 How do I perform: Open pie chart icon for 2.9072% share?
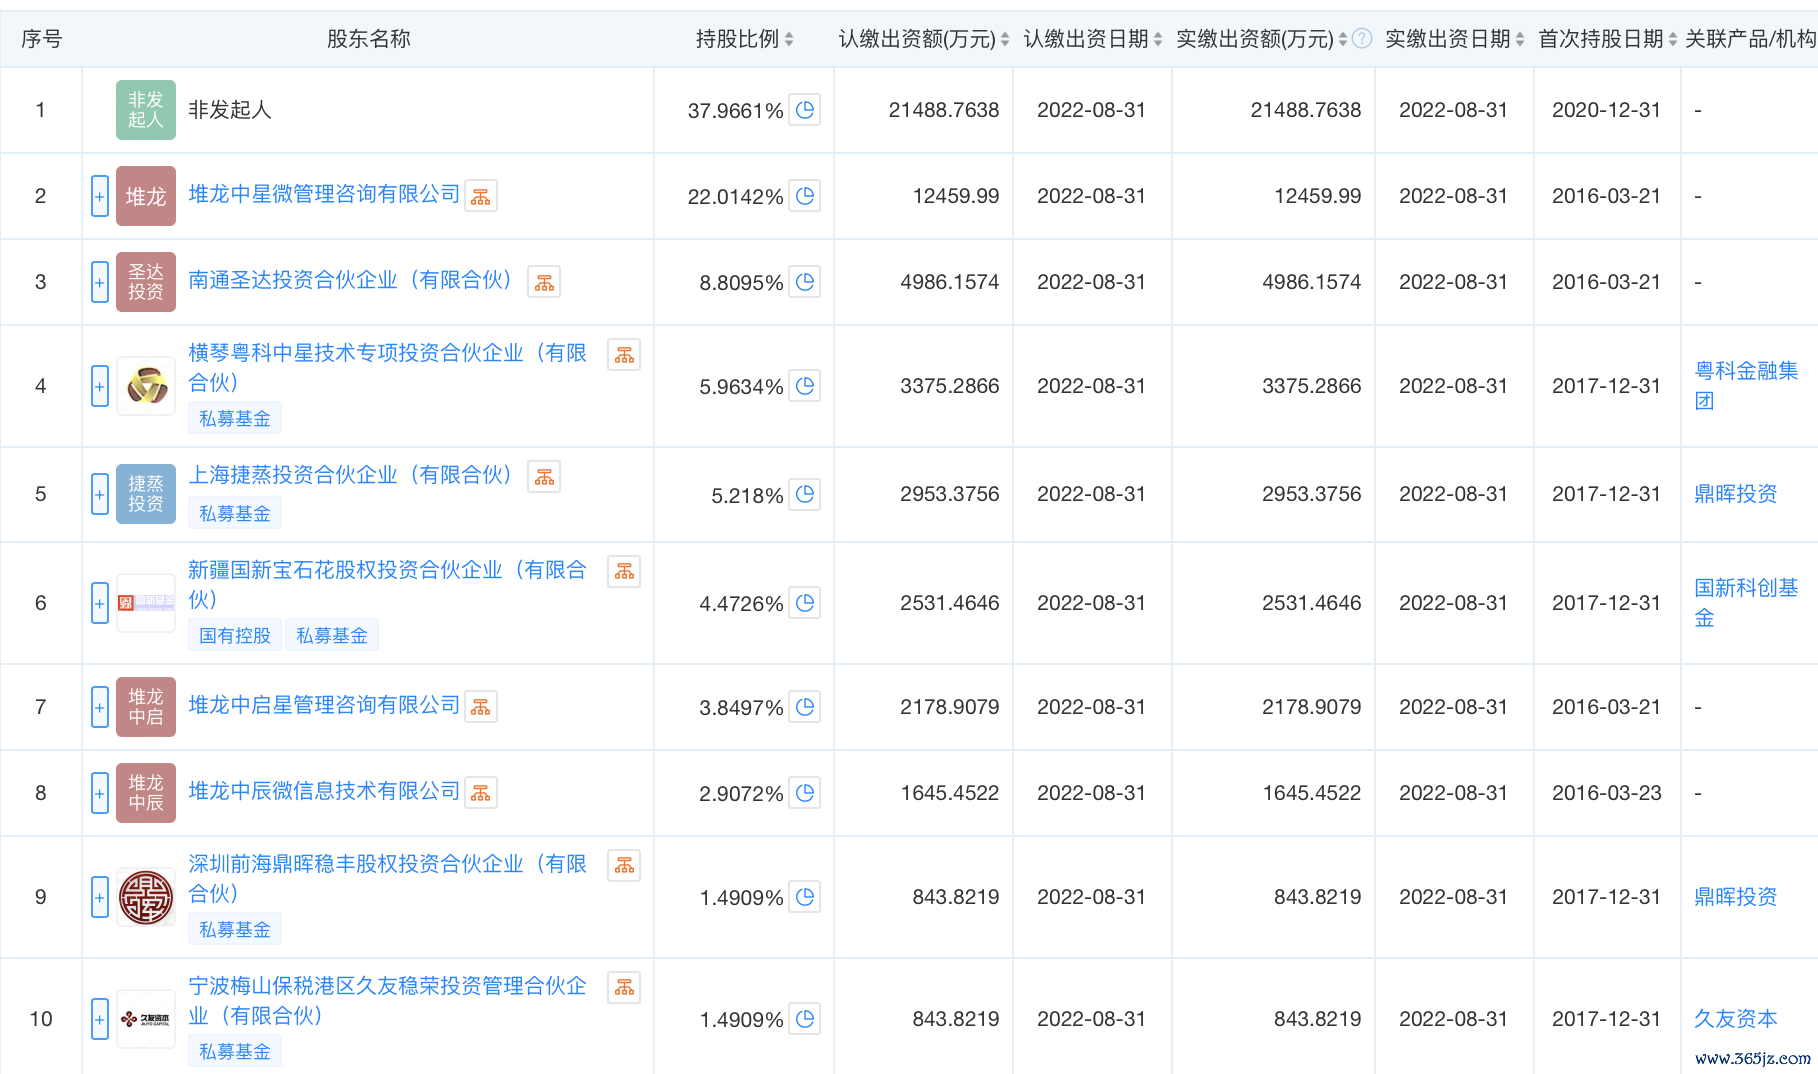(x=805, y=793)
